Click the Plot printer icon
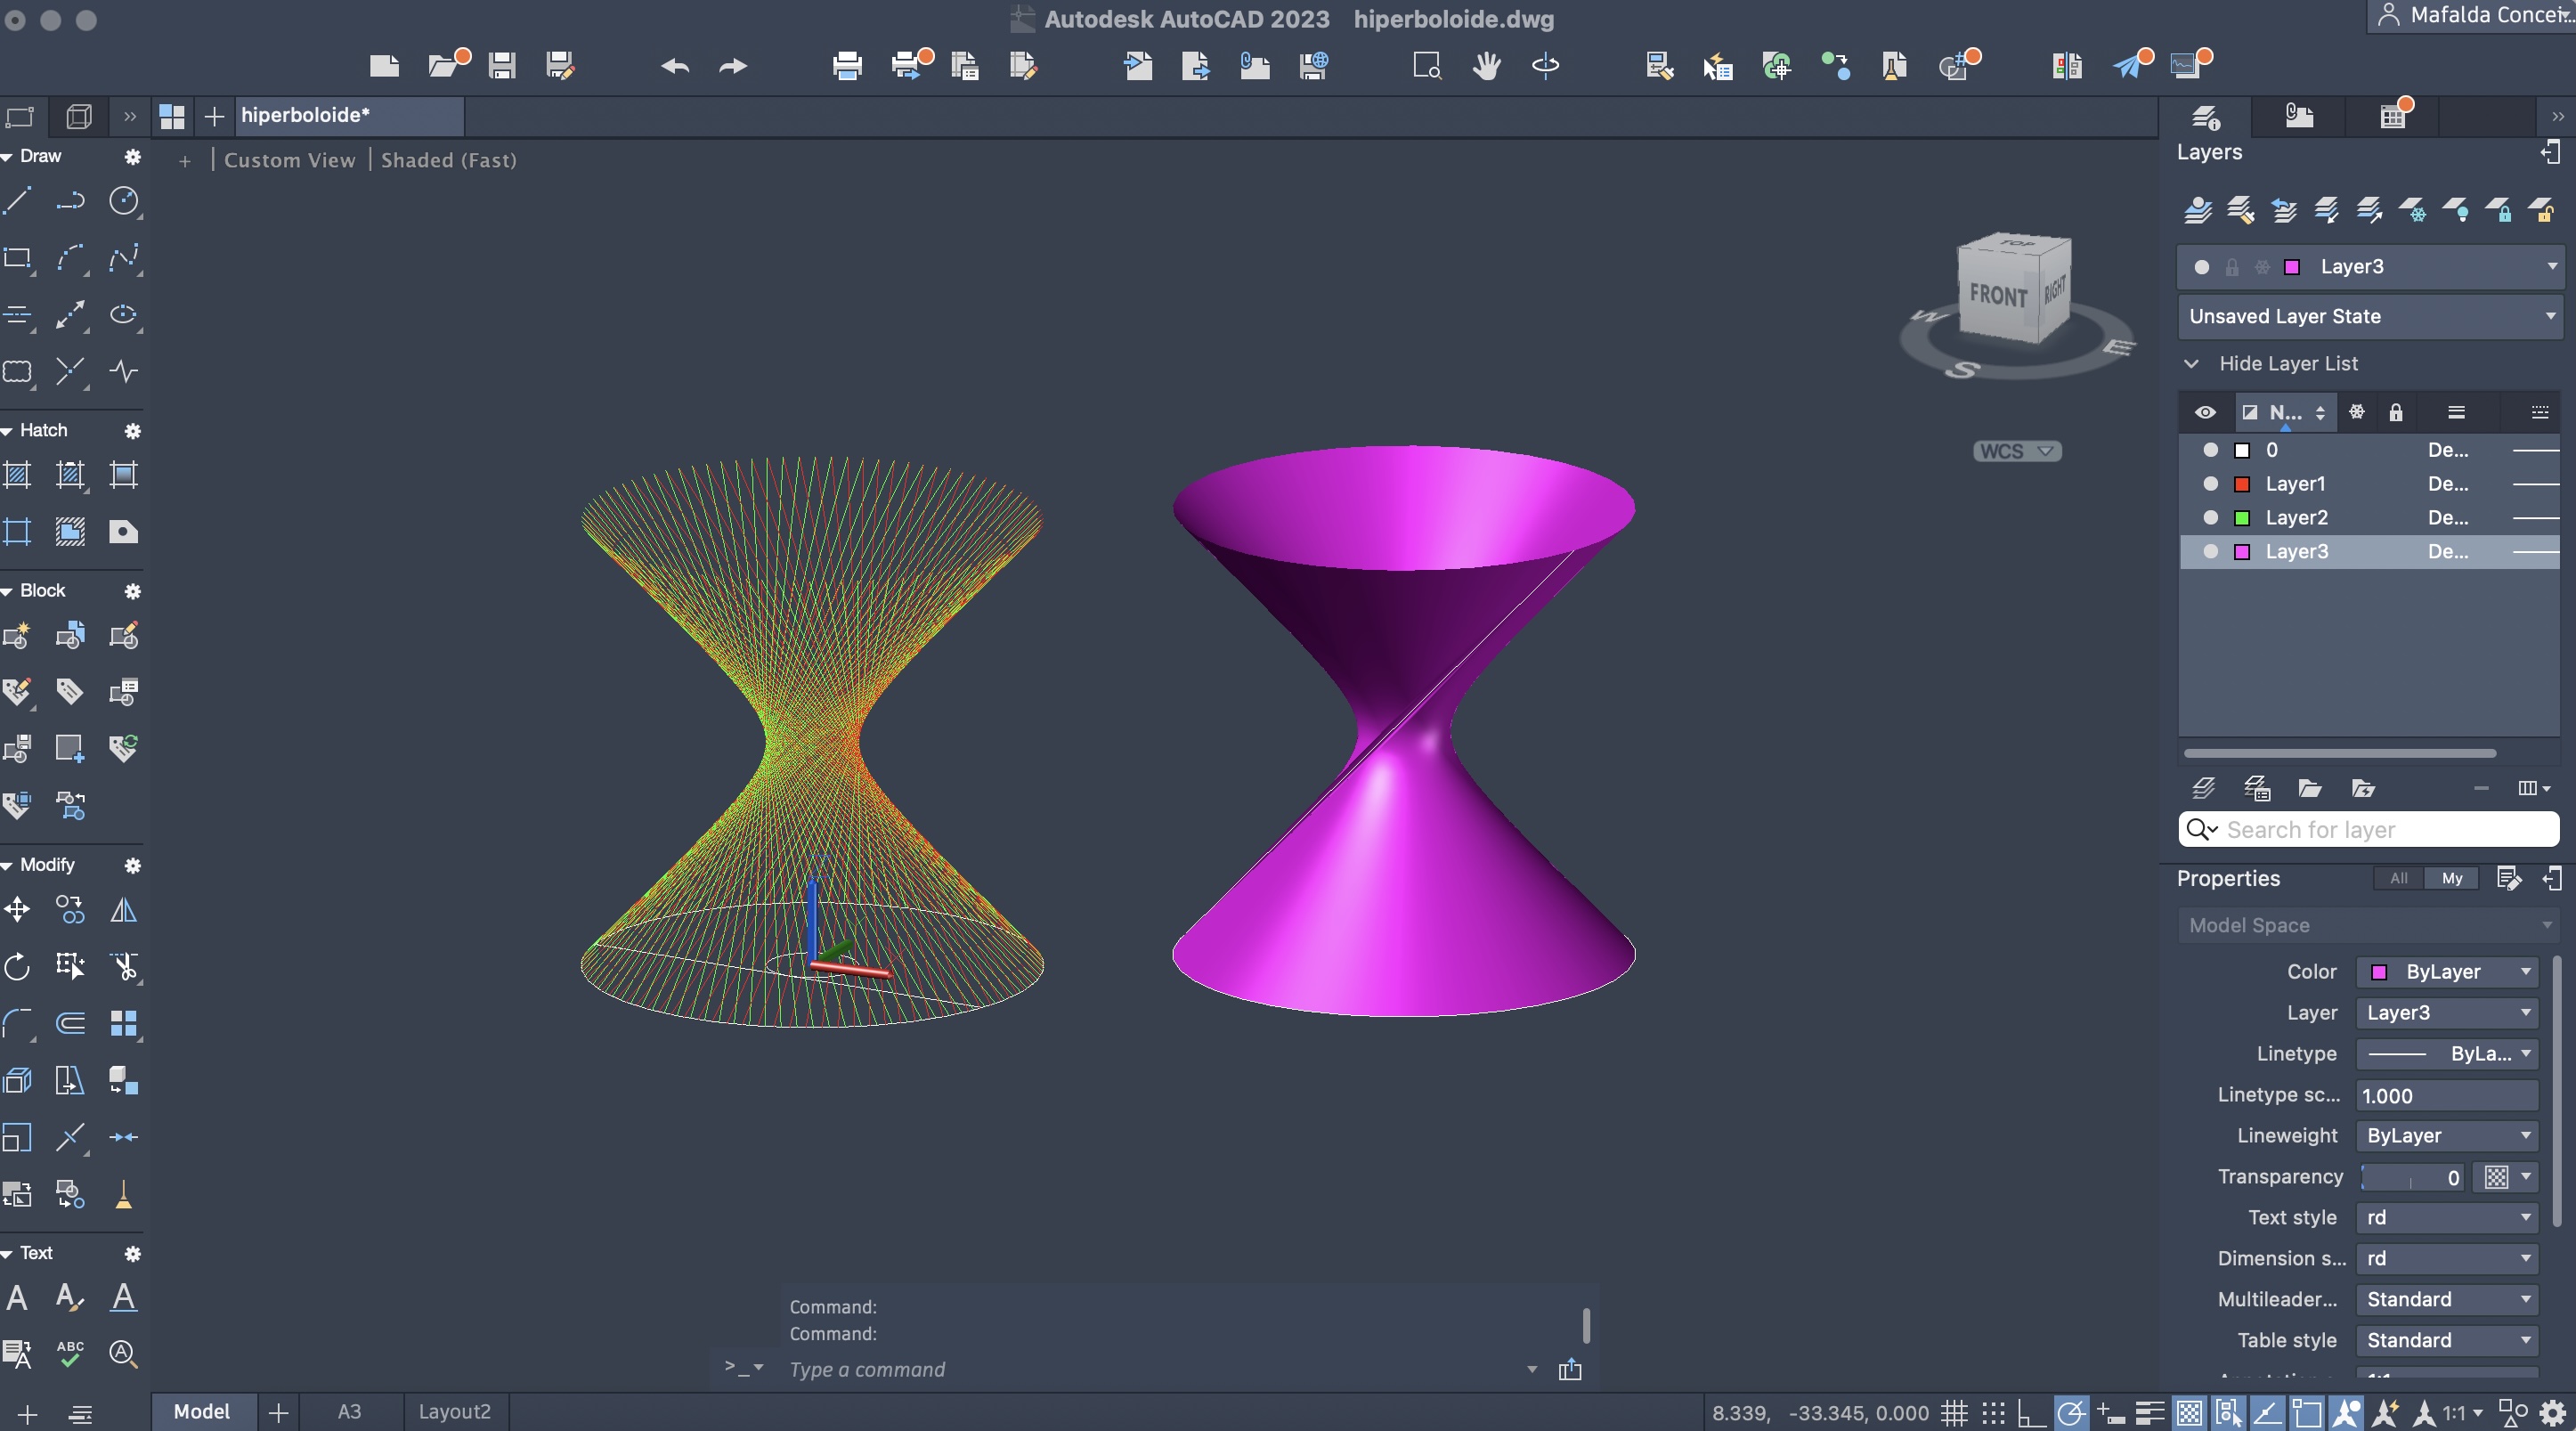2576x1431 pixels. coord(846,66)
